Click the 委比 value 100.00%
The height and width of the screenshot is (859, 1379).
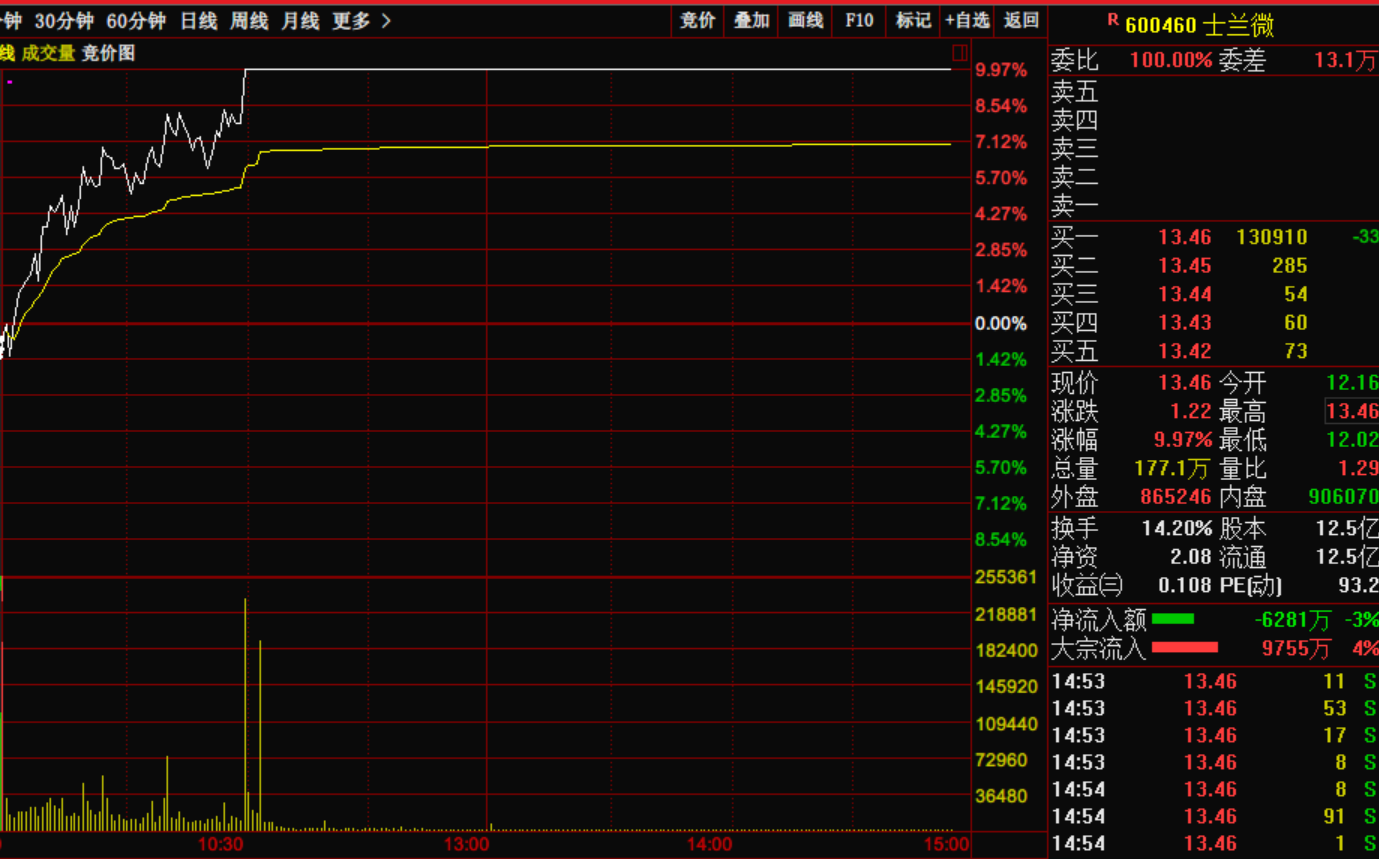[x=1171, y=60]
